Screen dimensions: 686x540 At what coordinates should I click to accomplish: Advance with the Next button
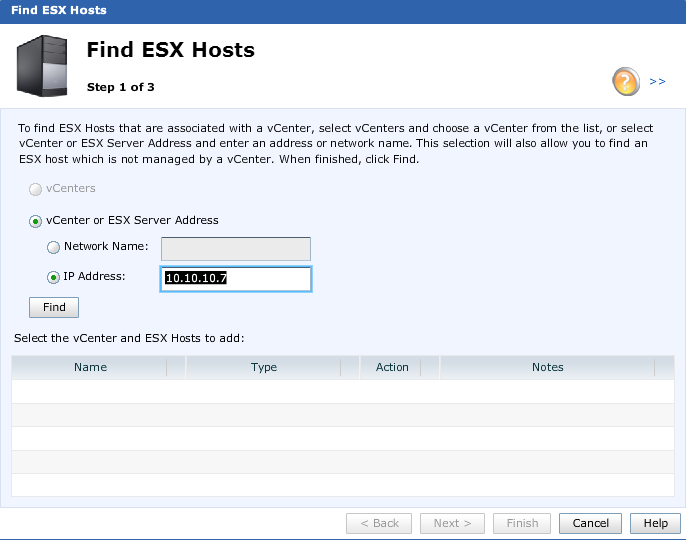(452, 523)
